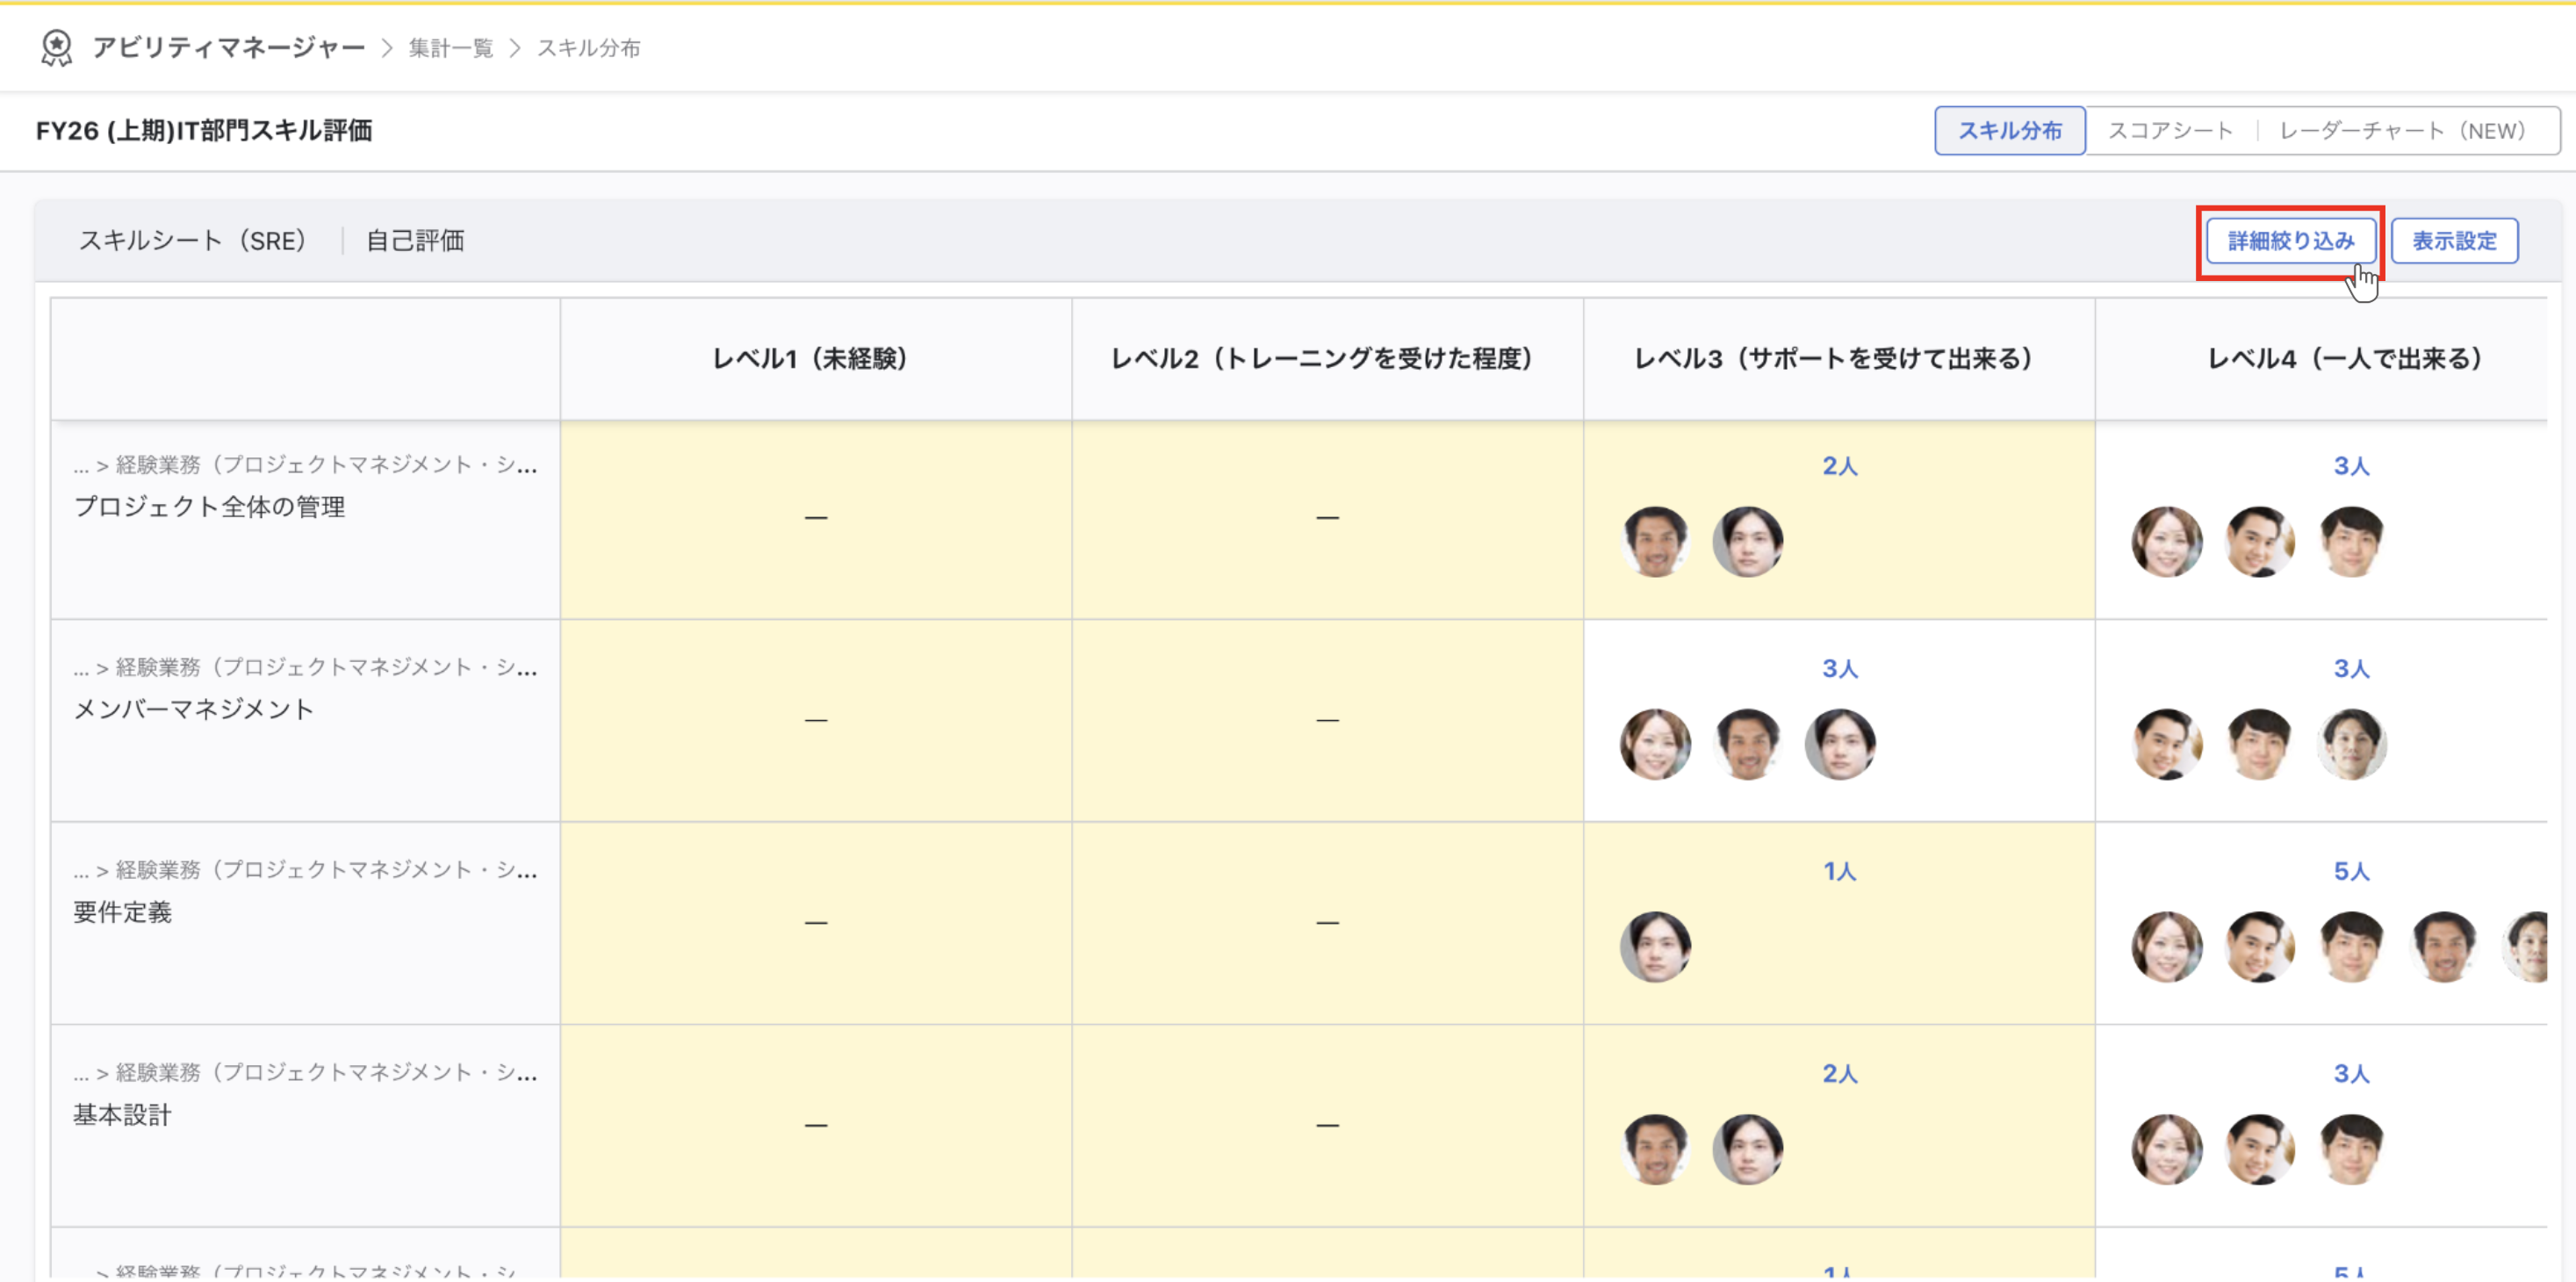Open 3人 count in 基本設計 Level 4
Image resolution: width=2576 pixels, height=1282 pixels.
2351,1074
